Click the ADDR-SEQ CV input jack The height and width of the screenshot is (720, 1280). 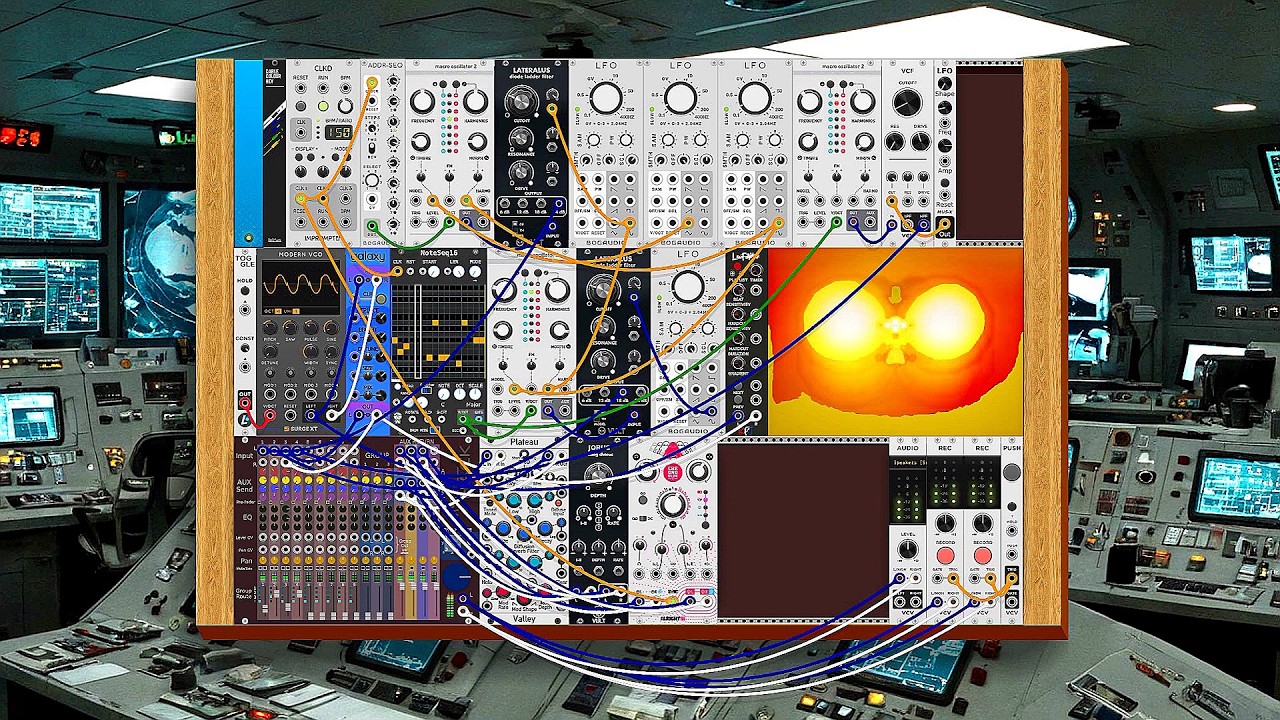[x=372, y=199]
